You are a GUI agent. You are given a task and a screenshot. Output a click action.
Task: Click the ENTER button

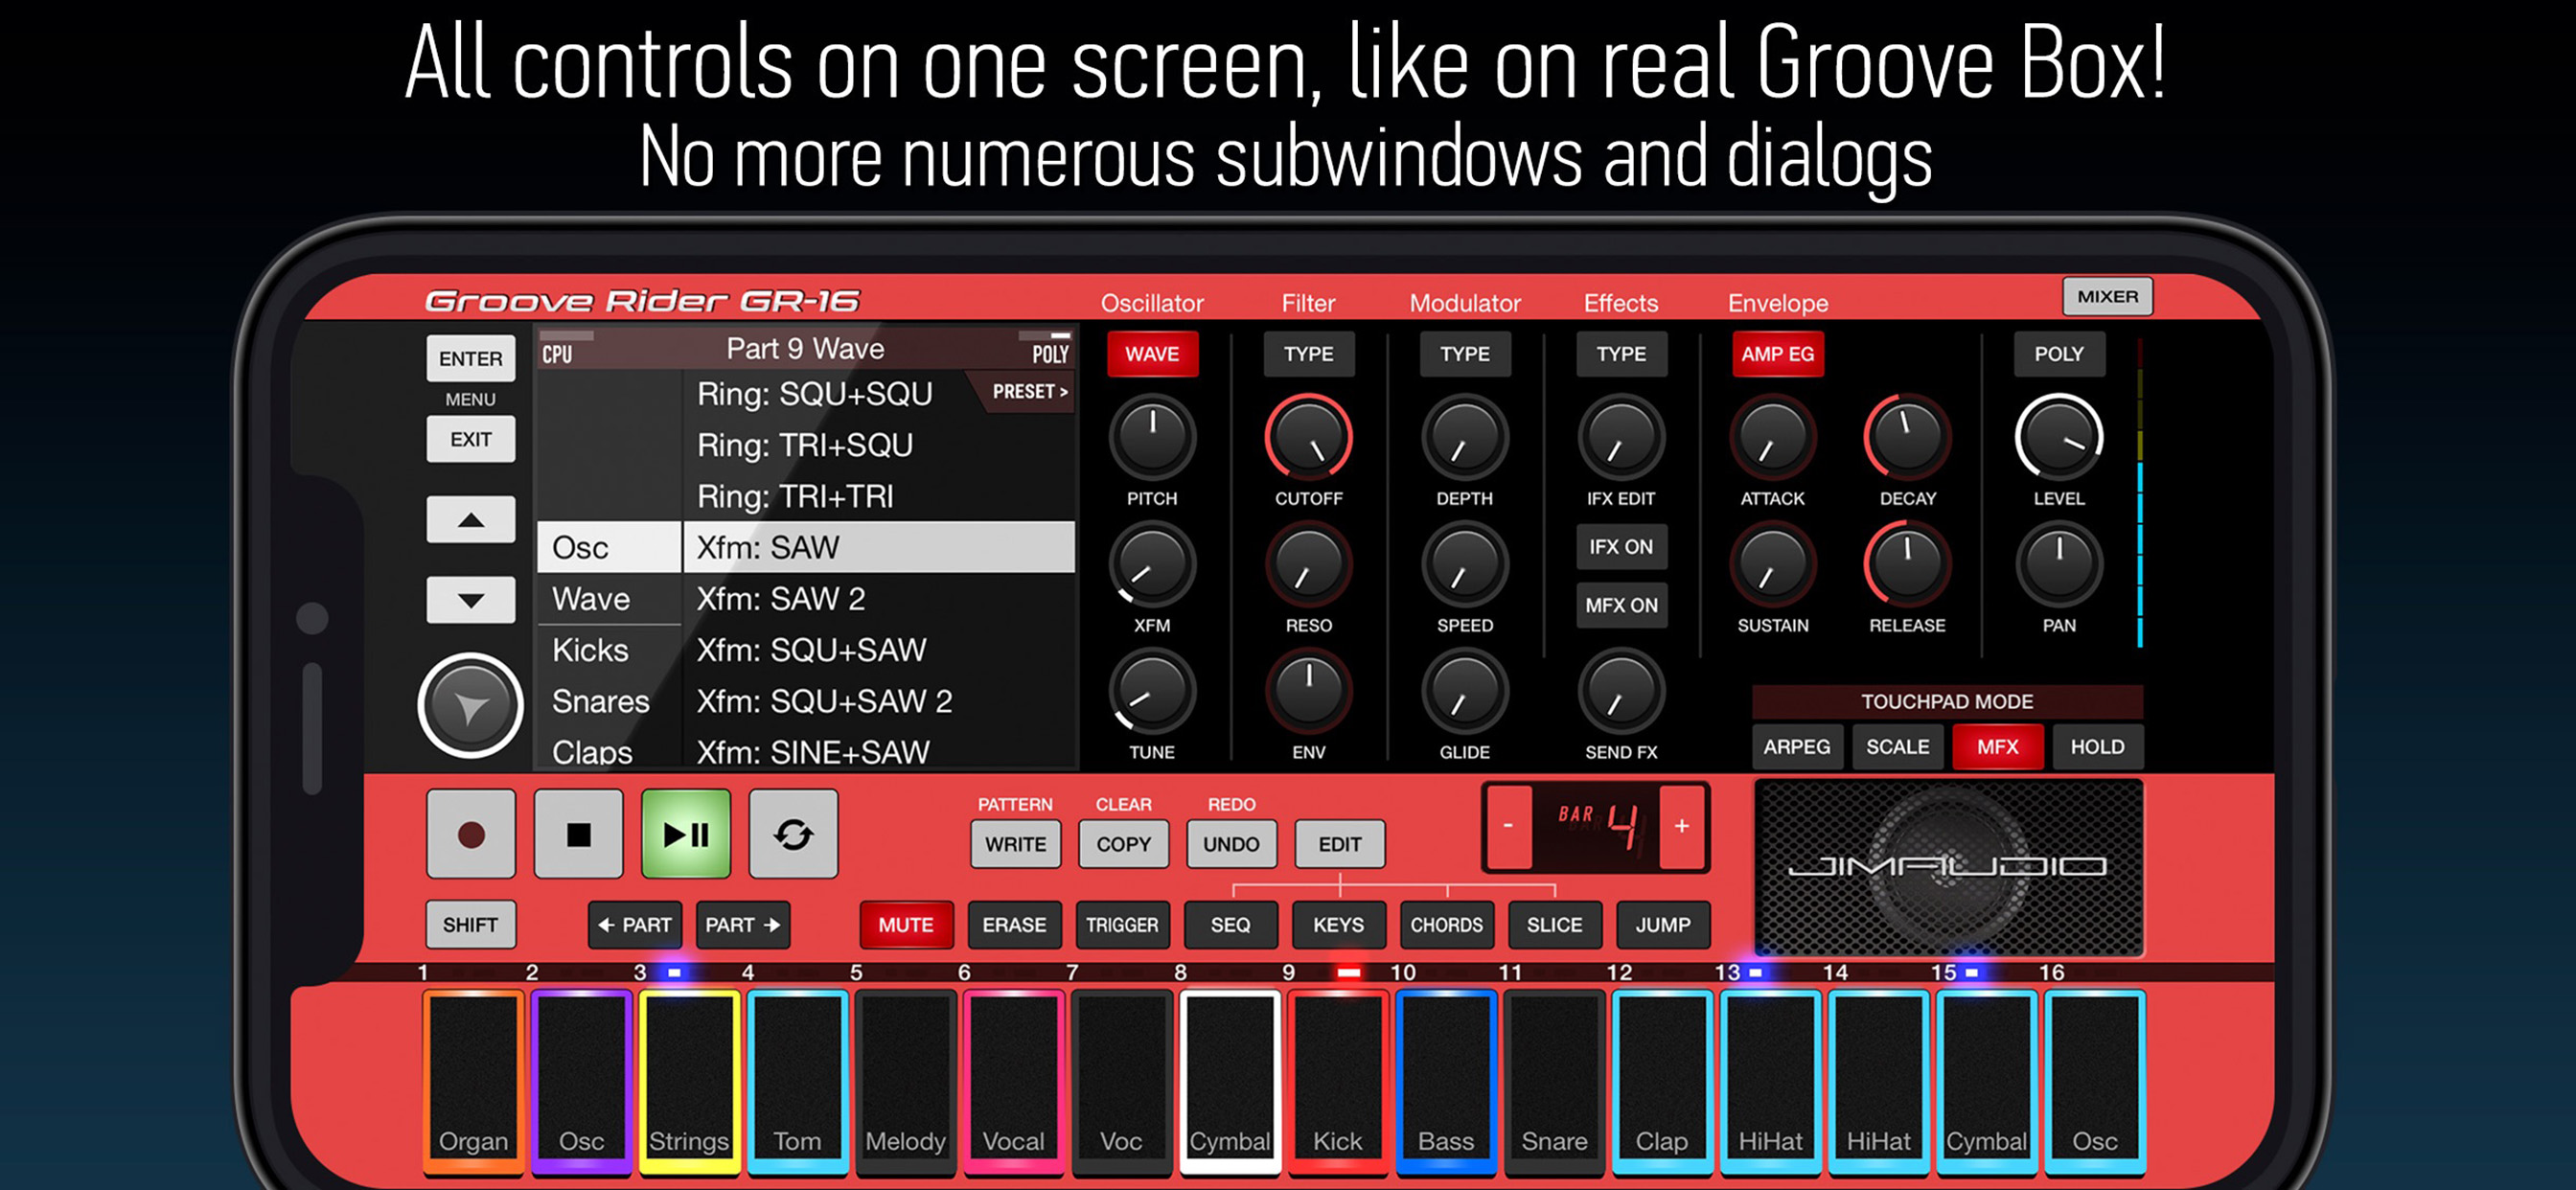[471, 358]
